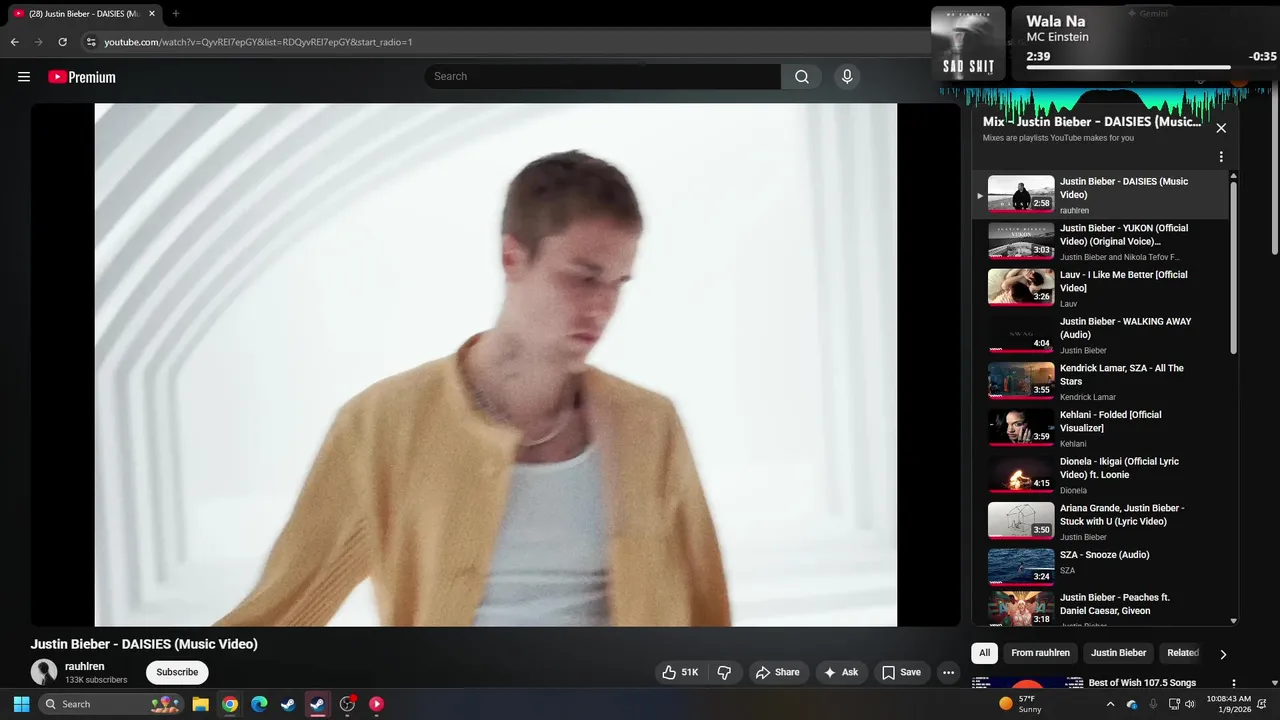Select the From rauhlren filter chip
This screenshot has width=1280, height=720.
pyautogui.click(x=1040, y=653)
